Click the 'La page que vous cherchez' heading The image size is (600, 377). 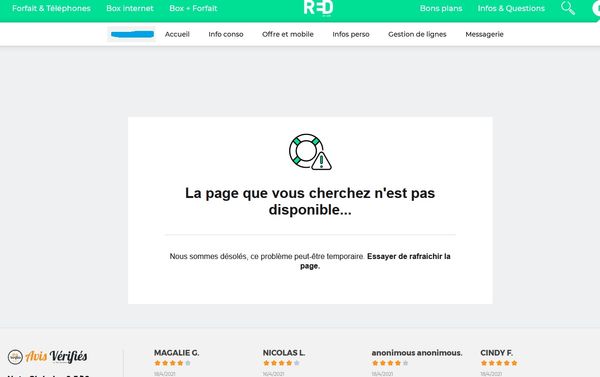coord(310,201)
